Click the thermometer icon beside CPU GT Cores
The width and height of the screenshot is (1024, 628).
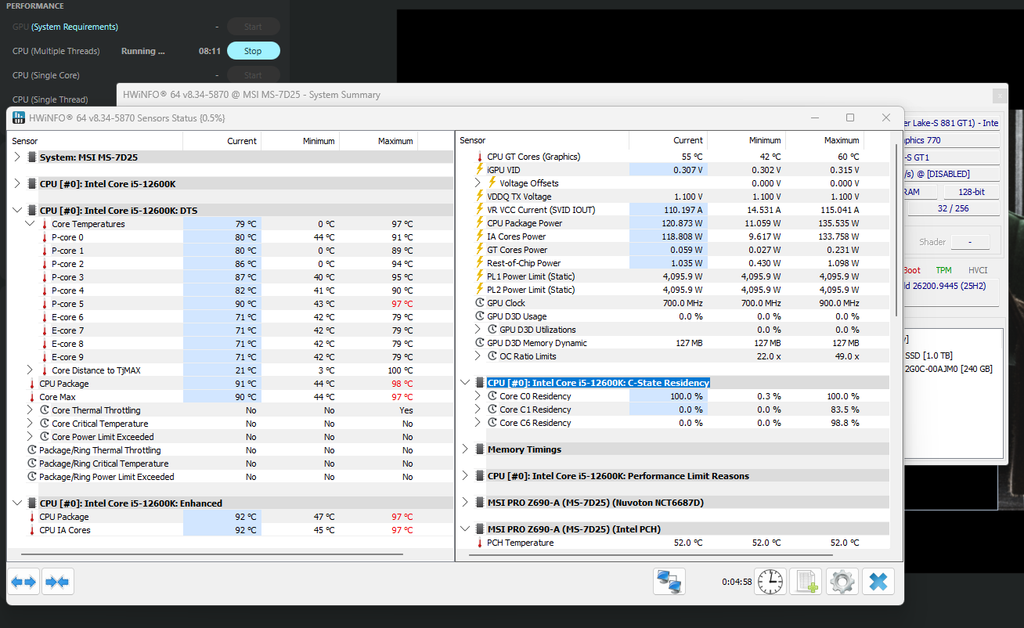tap(480, 157)
